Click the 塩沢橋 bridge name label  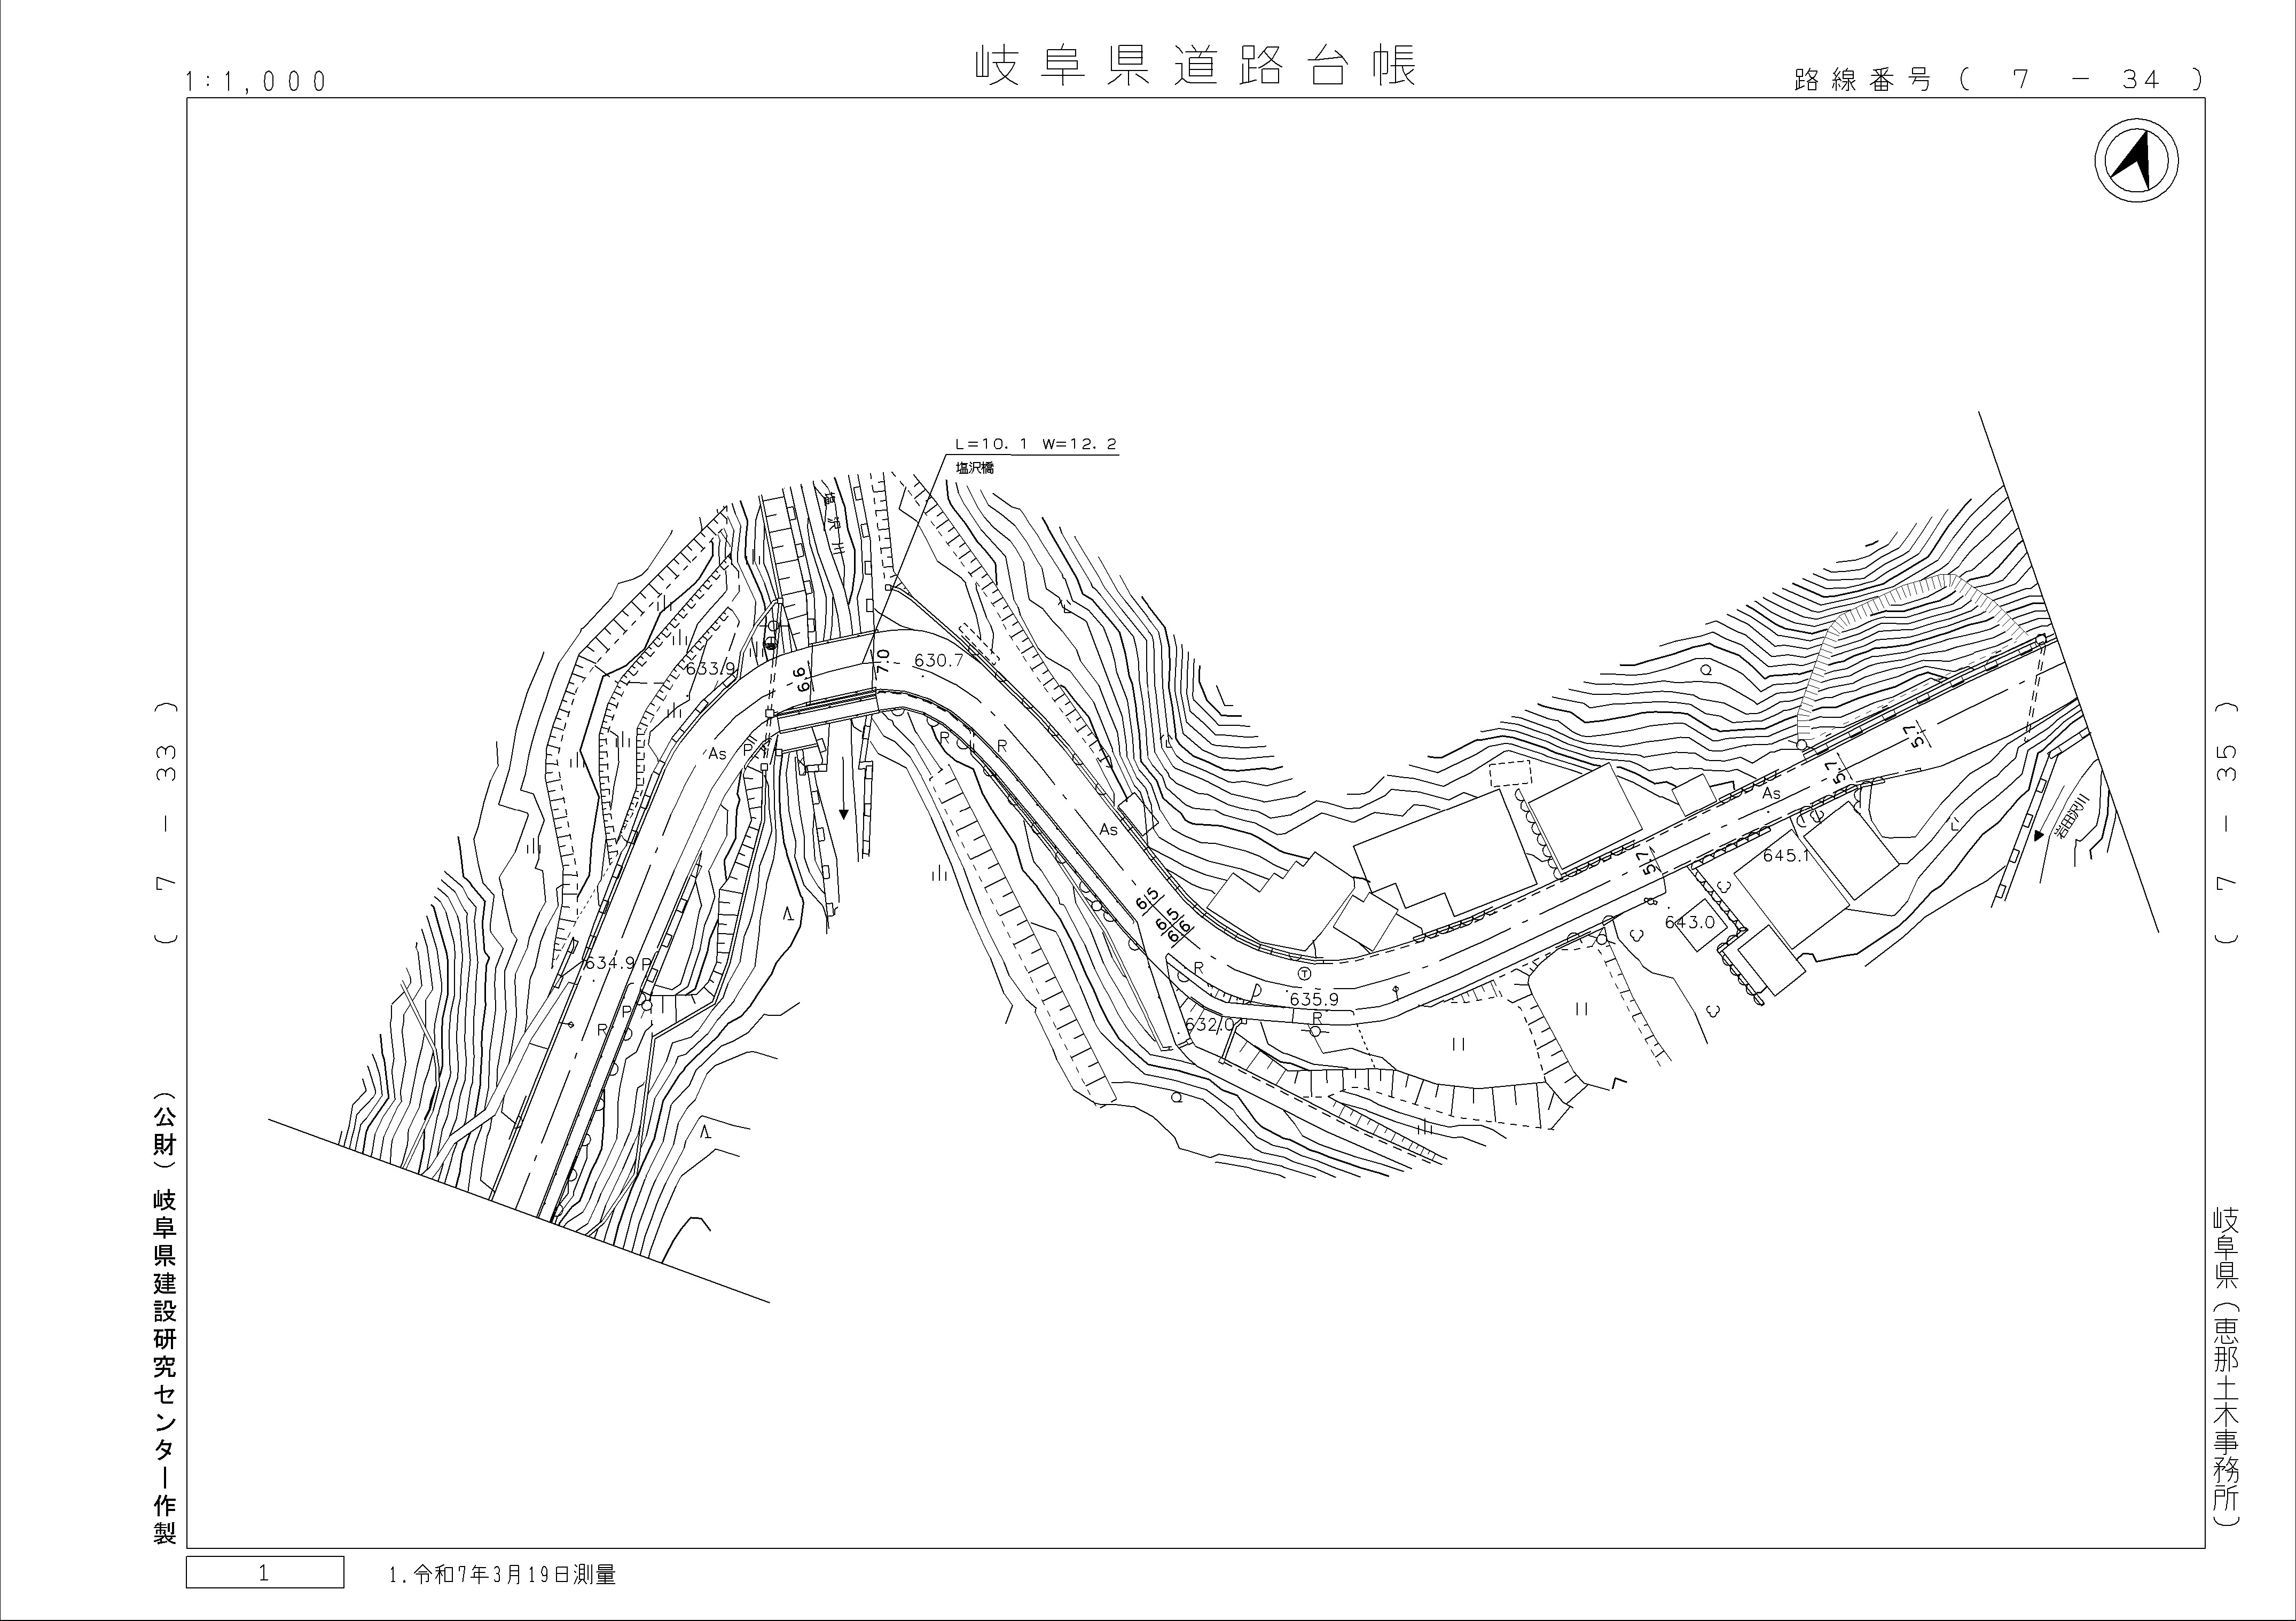pos(974,468)
